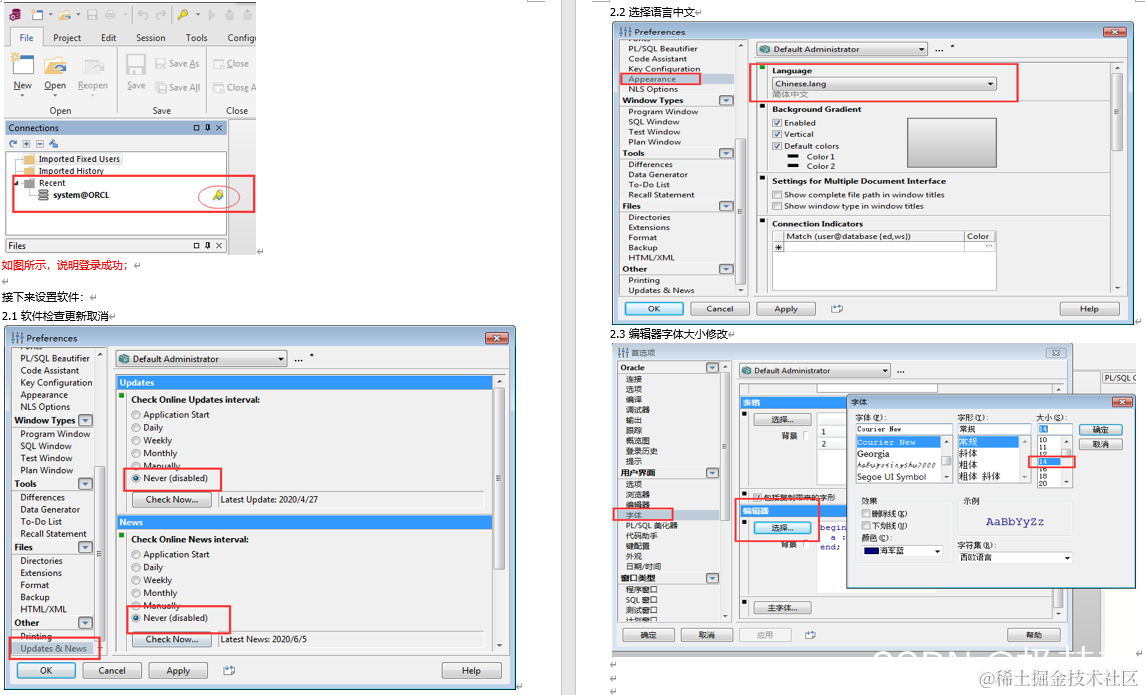
Task: Select the system@ORCL connection
Action: click(x=80, y=196)
